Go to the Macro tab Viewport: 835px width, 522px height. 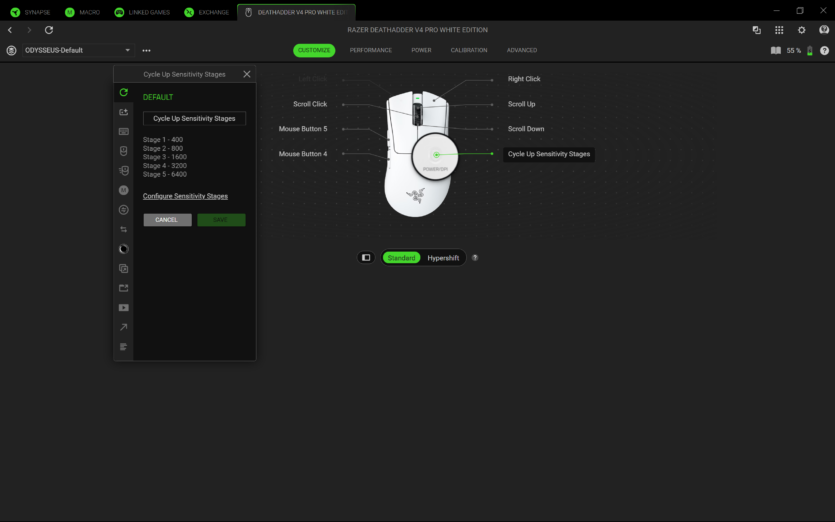pos(83,12)
